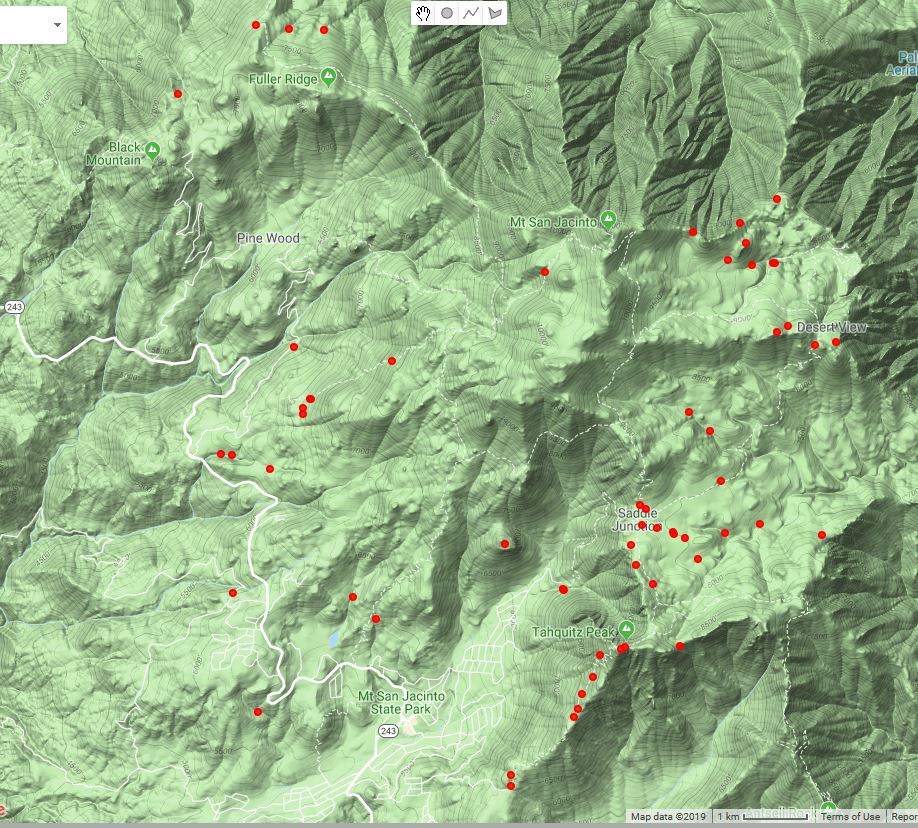Open the Terms of Use link
Screen dimensions: 918x828
850,817
